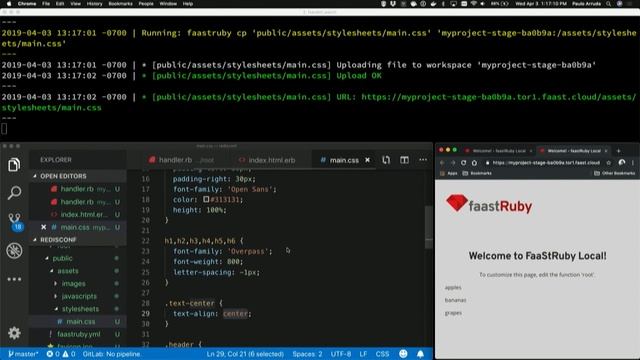Click the Upload OK line in the terminal

[359, 76]
